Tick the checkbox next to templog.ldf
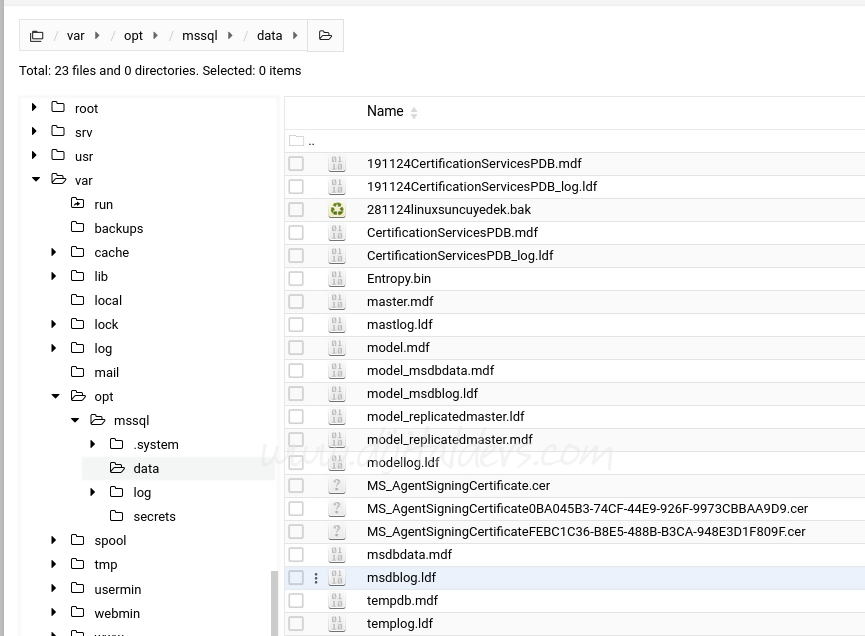This screenshot has width=865, height=636. [297, 623]
